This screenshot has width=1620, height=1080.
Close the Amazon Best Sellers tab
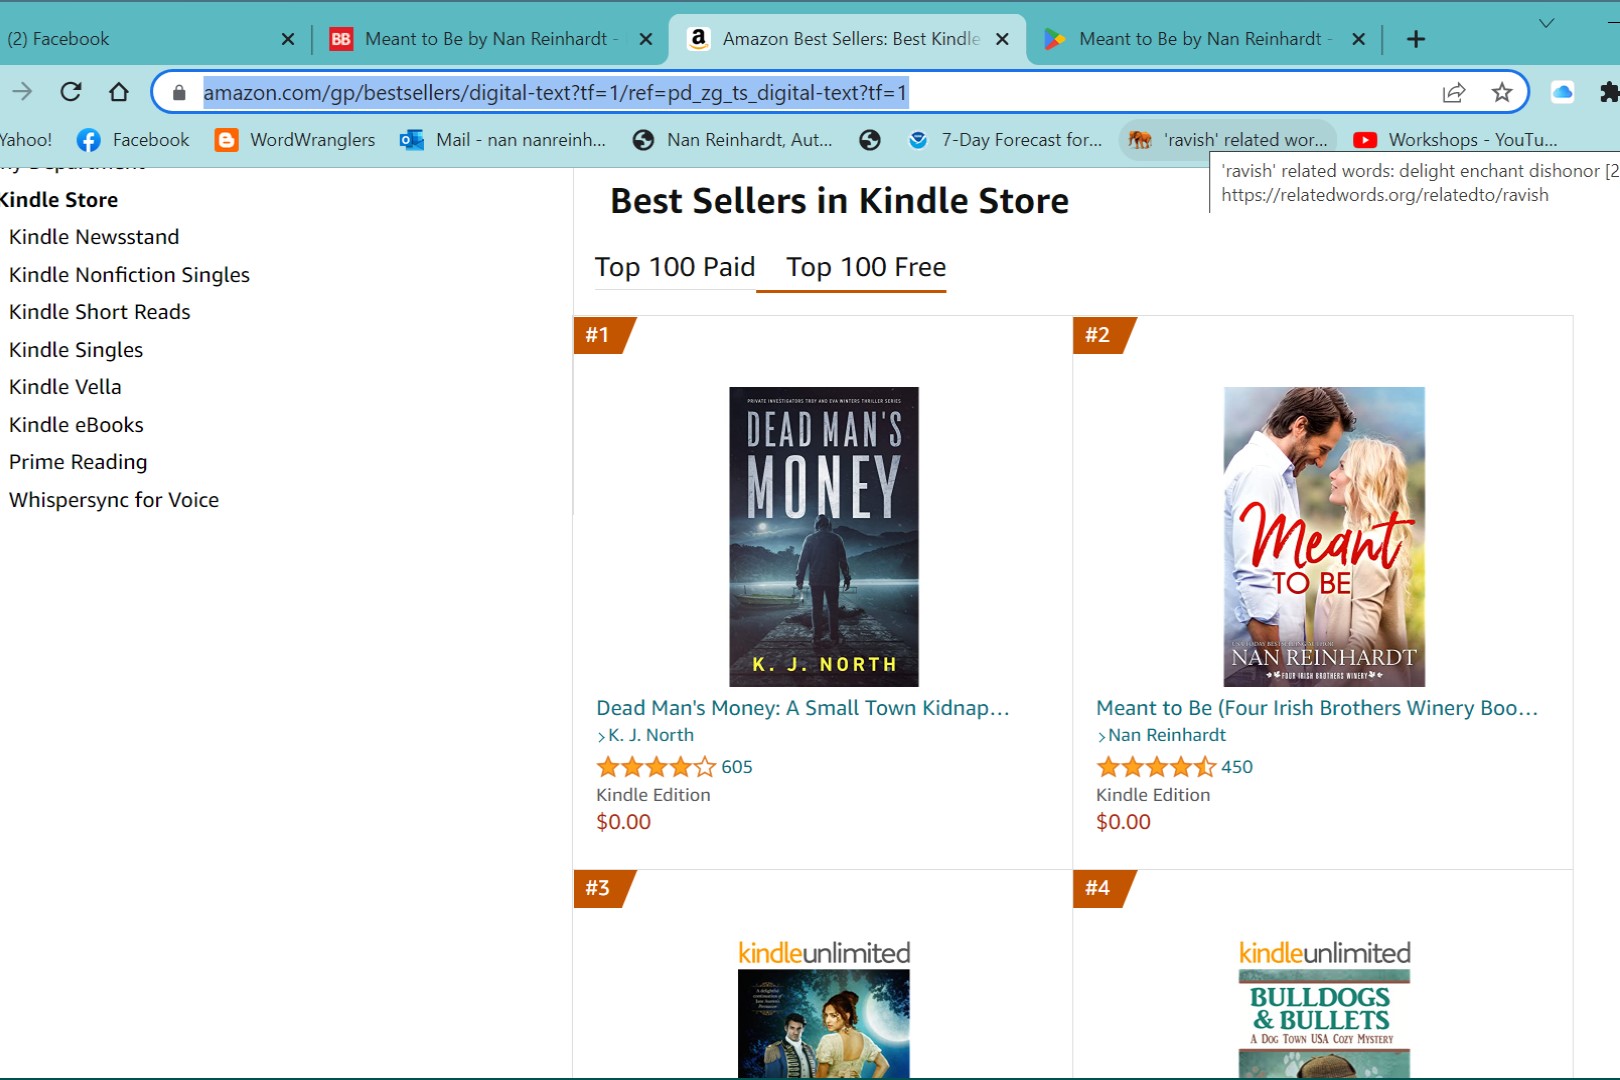pos(1002,39)
